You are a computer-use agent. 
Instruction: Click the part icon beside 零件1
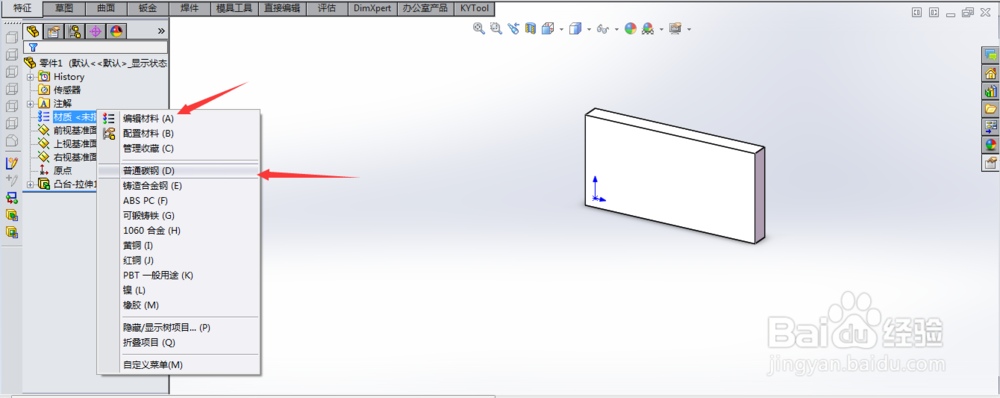pos(30,63)
